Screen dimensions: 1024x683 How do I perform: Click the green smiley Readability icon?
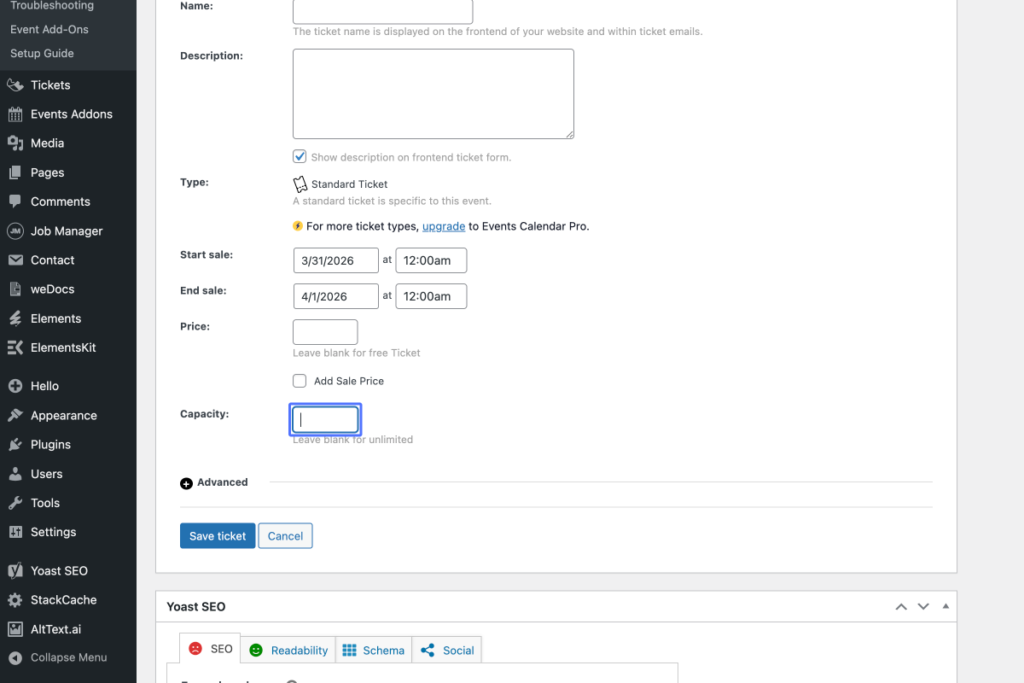point(256,650)
